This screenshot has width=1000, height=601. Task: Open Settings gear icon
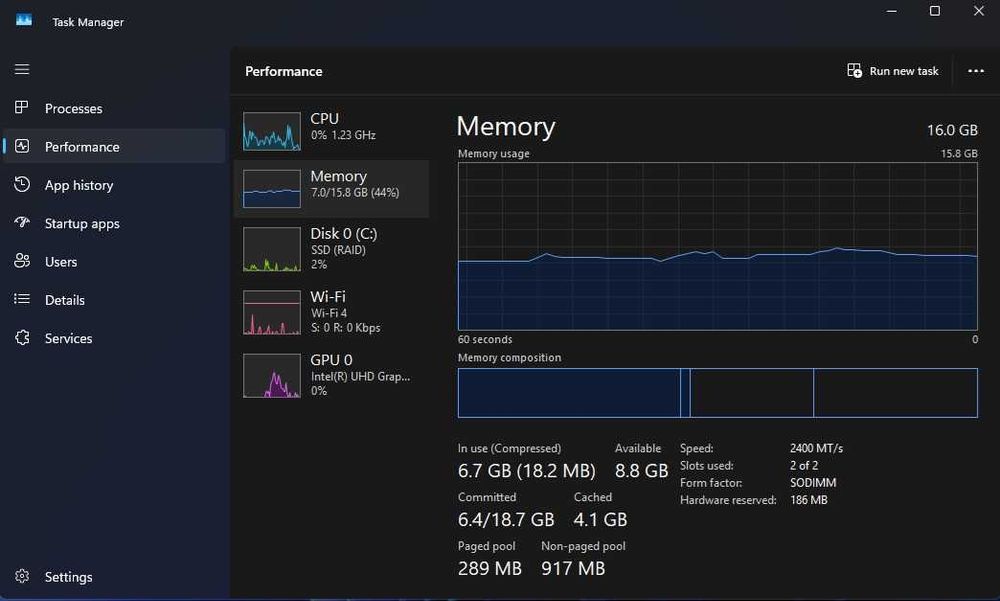click(x=22, y=577)
